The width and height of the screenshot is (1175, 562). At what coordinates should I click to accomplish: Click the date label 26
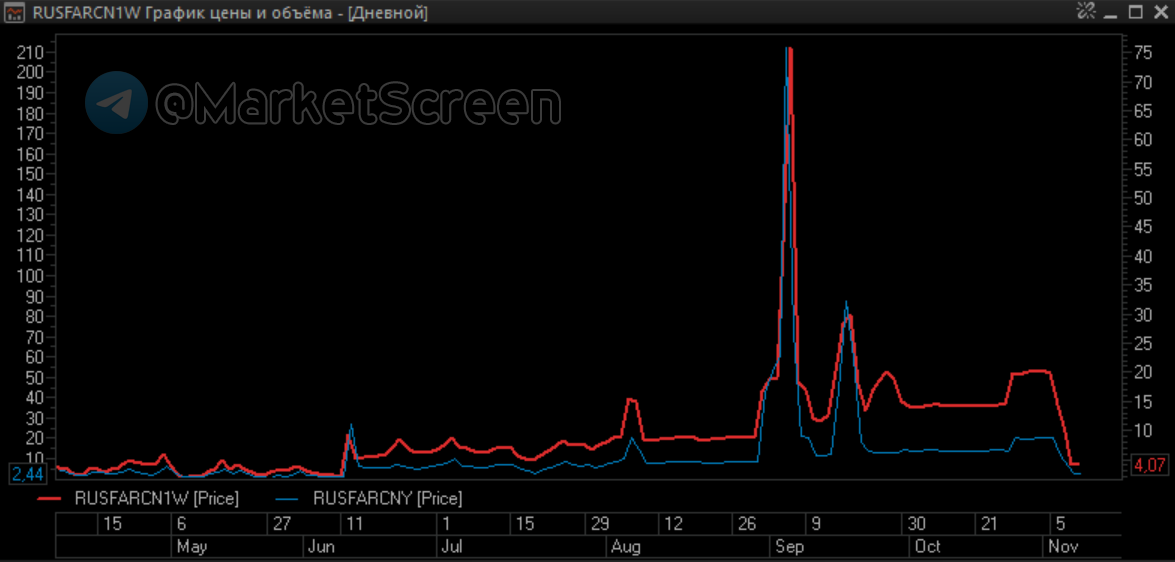[747, 524]
